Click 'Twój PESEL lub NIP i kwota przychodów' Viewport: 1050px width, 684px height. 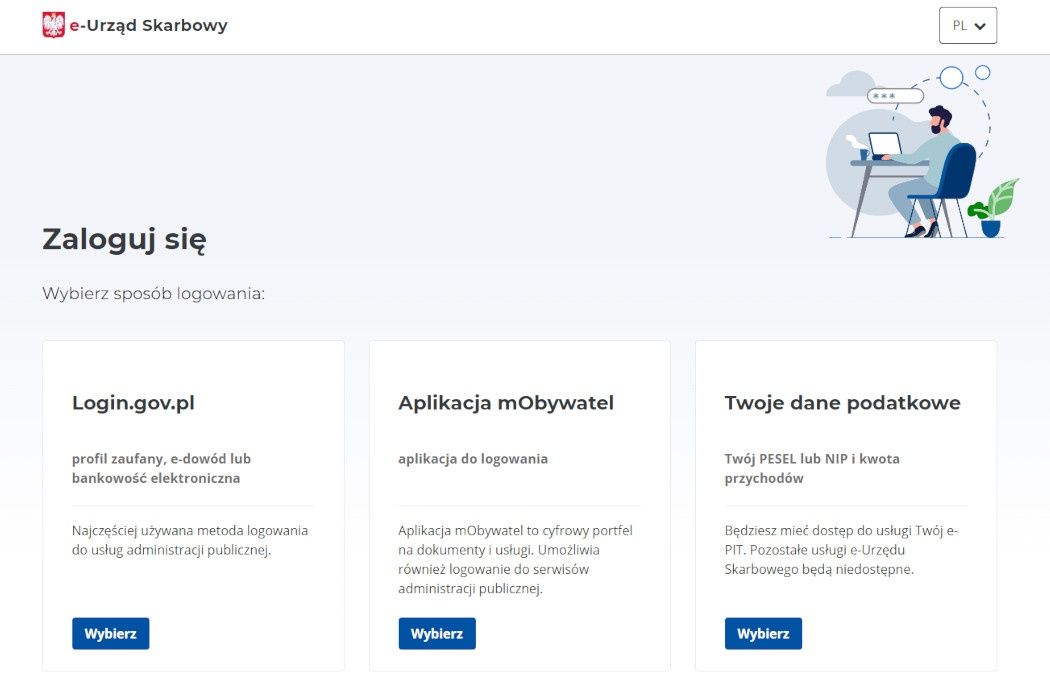tap(812, 468)
